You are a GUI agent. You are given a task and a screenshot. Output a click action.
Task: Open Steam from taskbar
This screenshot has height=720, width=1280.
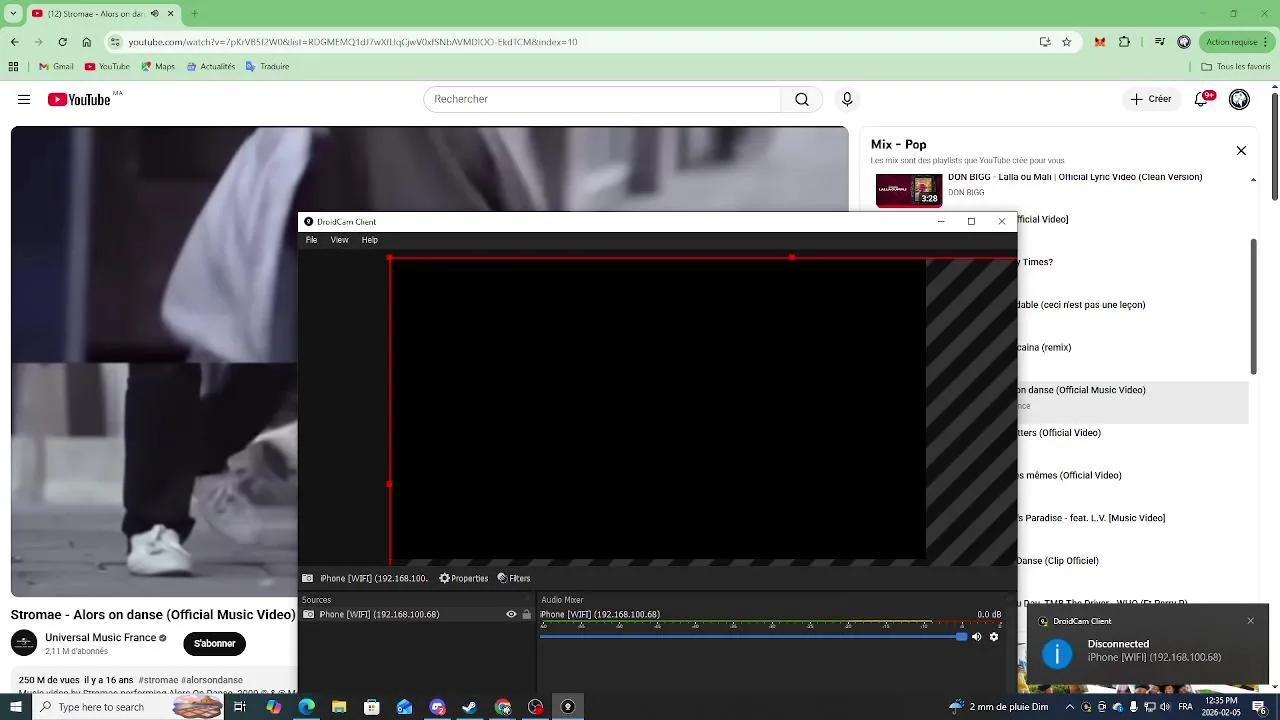tap(469, 707)
